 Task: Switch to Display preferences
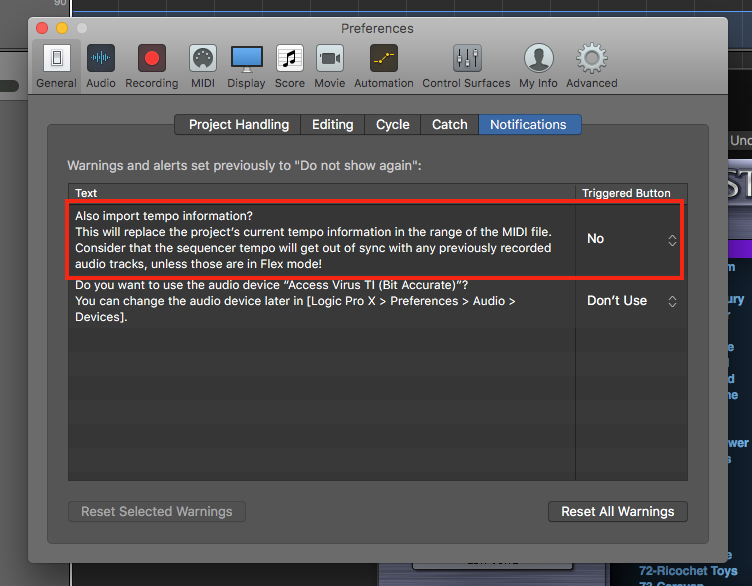coord(246,66)
